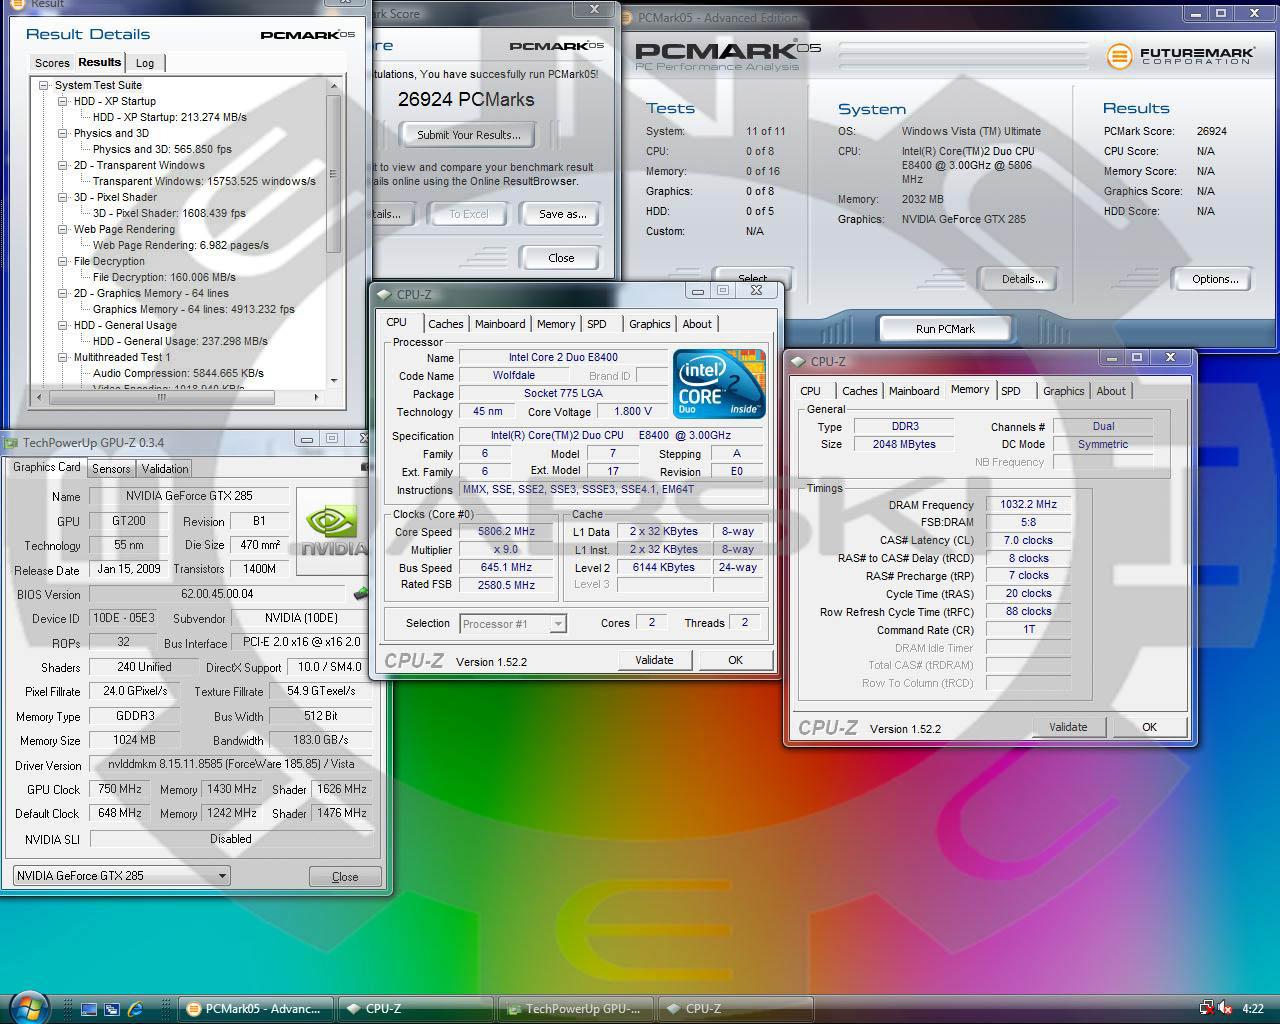Collapse the 3D - Pixel Shader node
1280x1024 pixels.
tap(63, 197)
